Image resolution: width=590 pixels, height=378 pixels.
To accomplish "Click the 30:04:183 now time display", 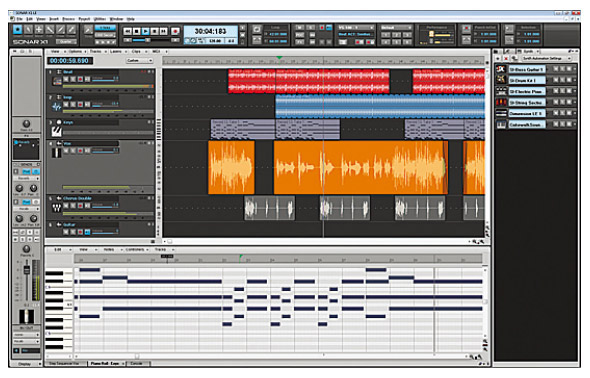I will point(210,31).
